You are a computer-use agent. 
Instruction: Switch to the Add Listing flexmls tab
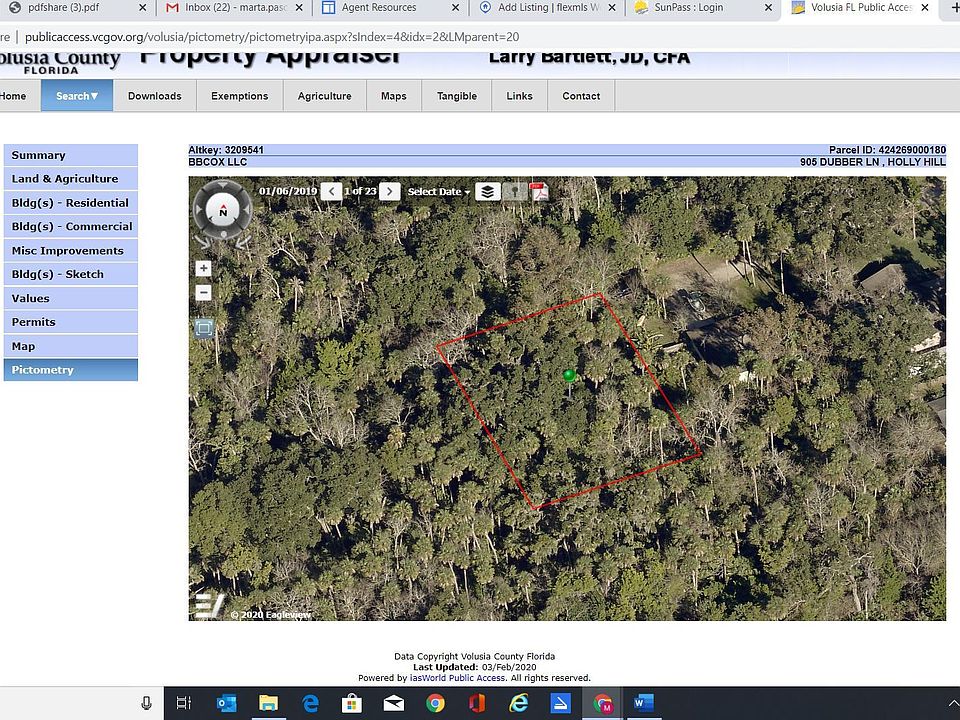tap(548, 7)
